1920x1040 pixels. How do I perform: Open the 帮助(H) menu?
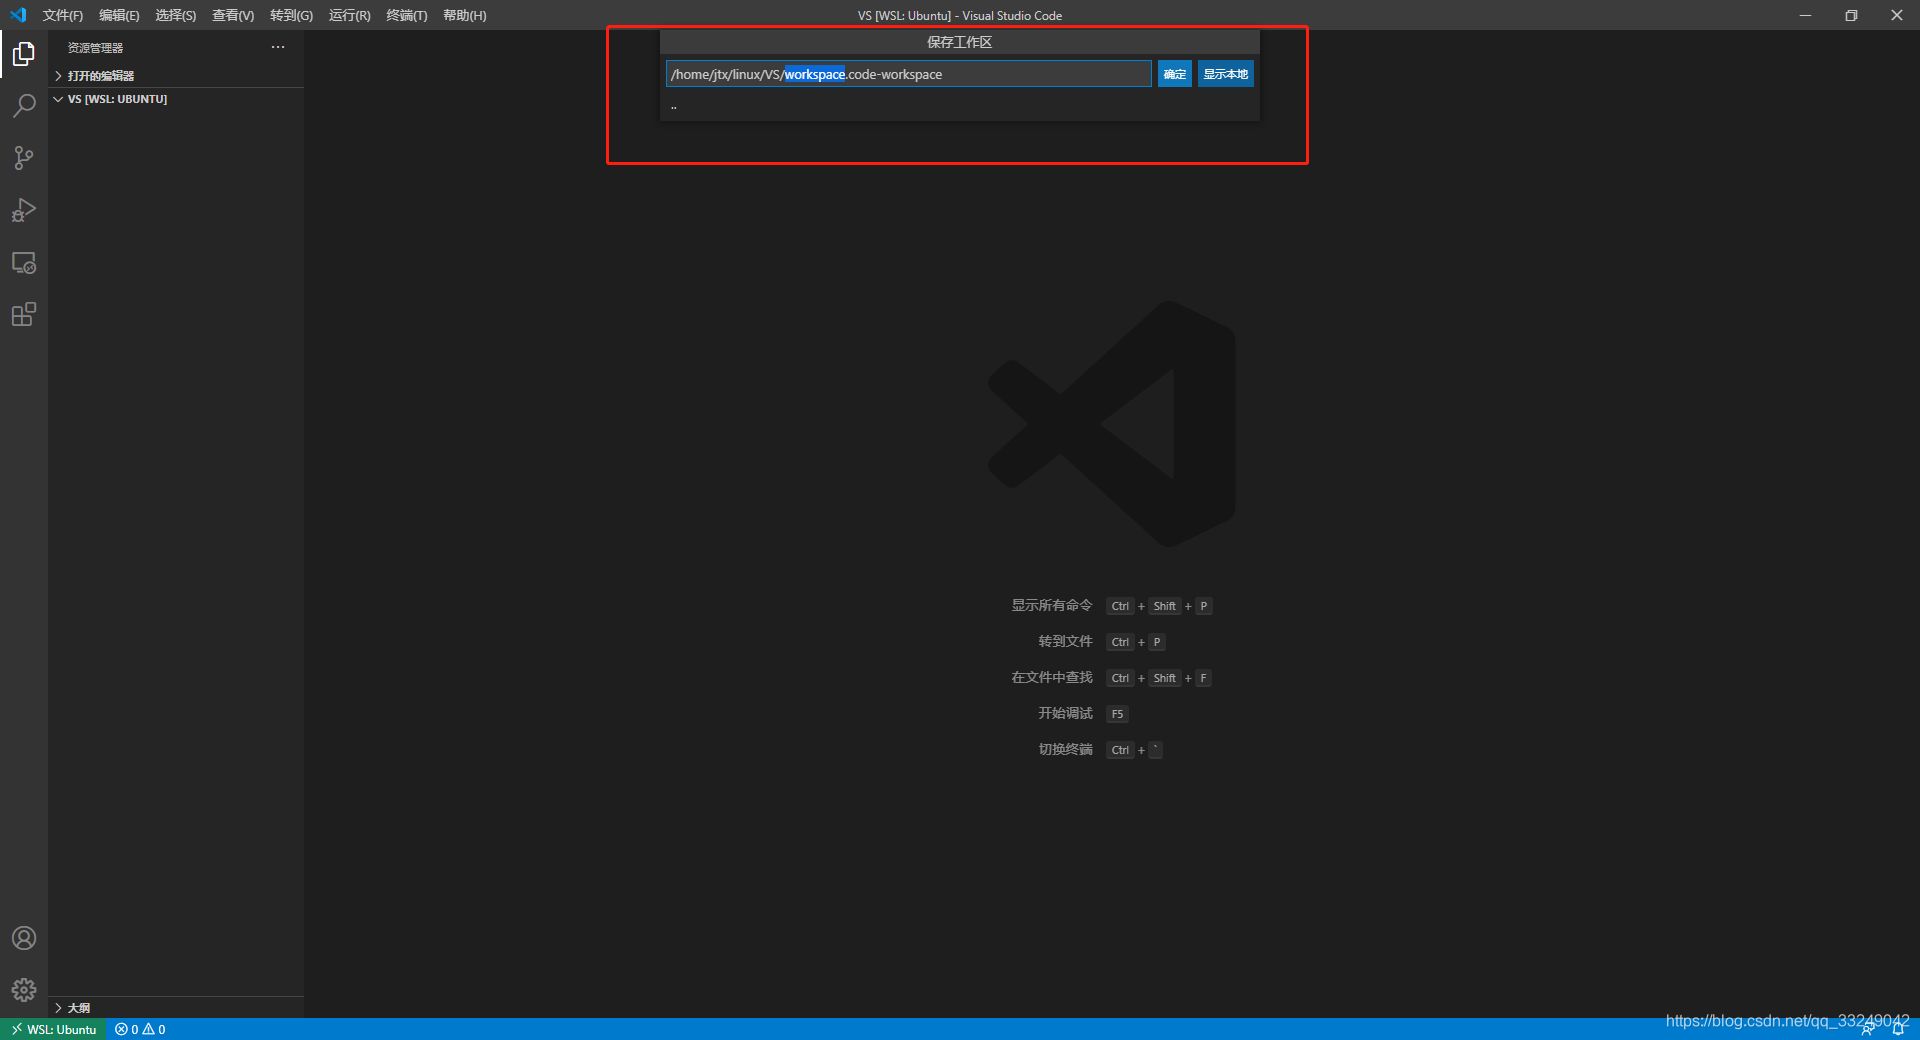tap(465, 15)
